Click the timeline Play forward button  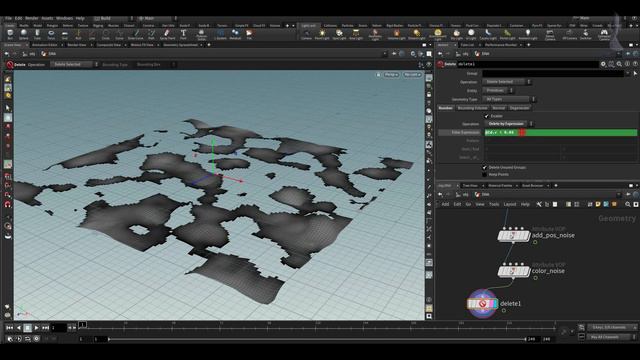click(x=36, y=327)
